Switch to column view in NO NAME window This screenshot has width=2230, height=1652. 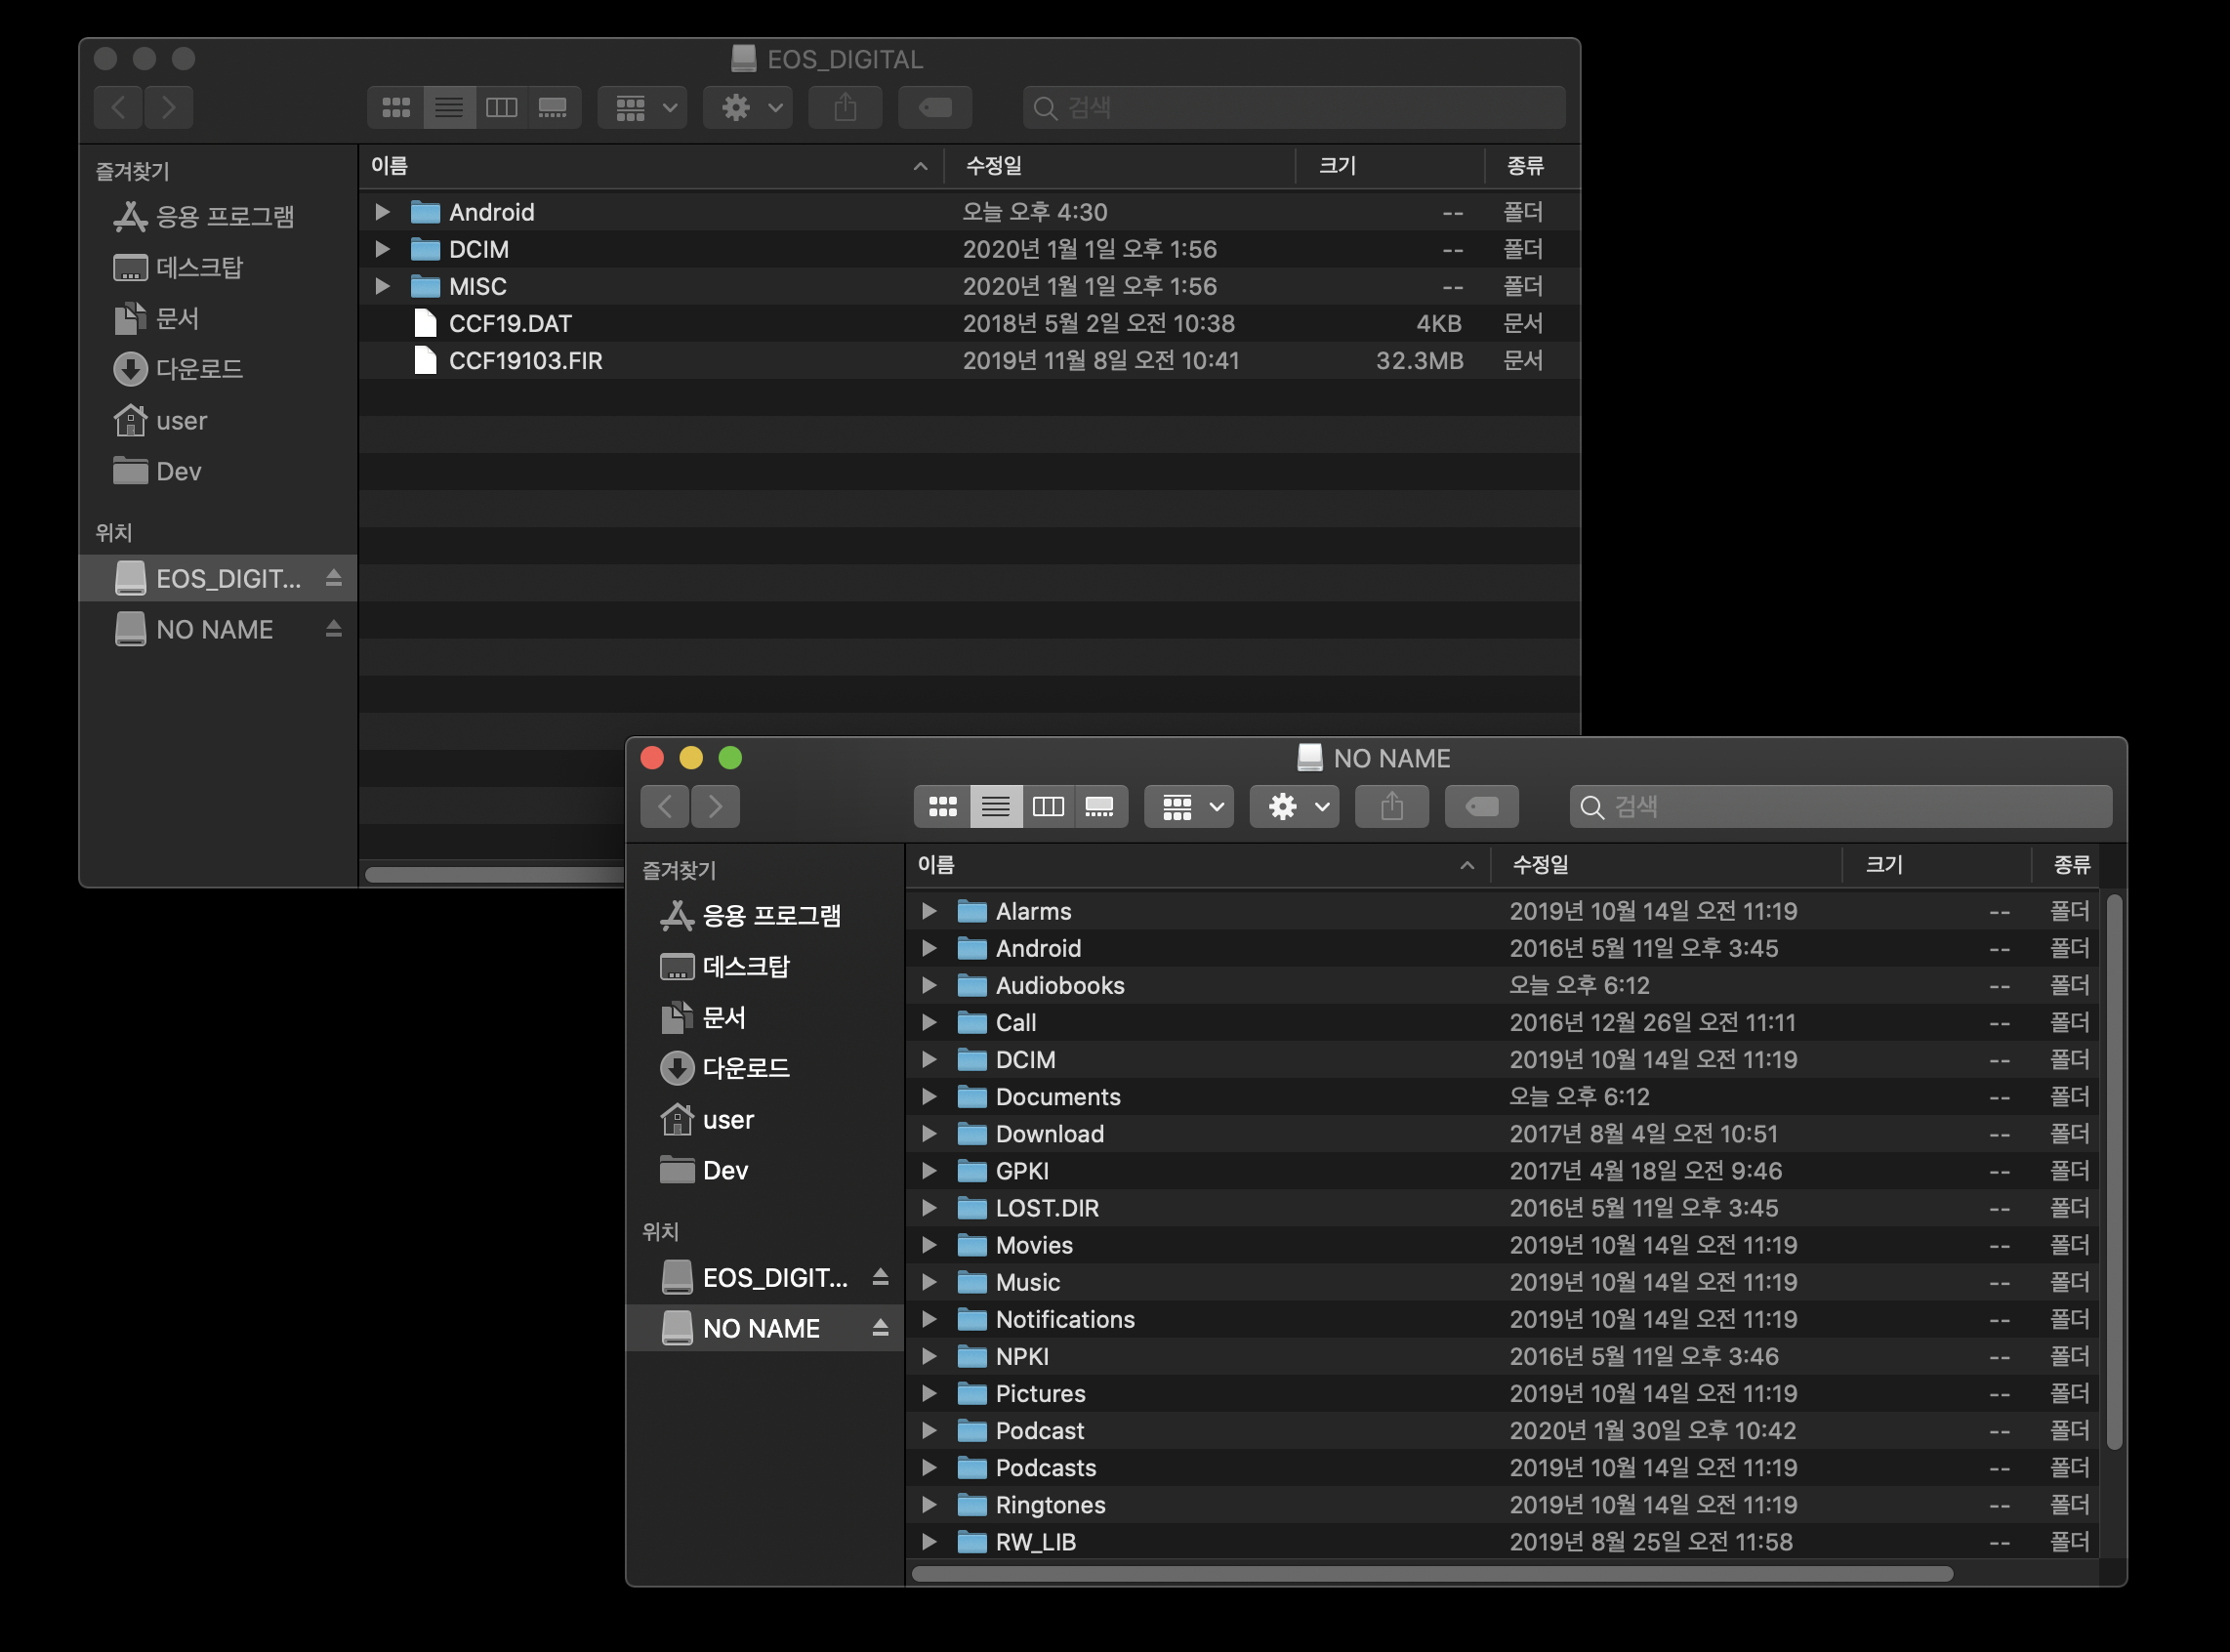pos(1047,806)
